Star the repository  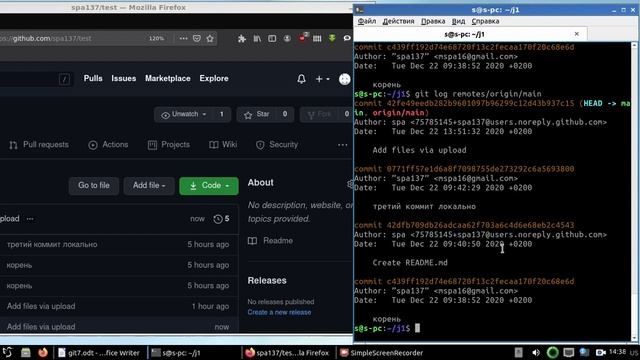(257, 114)
